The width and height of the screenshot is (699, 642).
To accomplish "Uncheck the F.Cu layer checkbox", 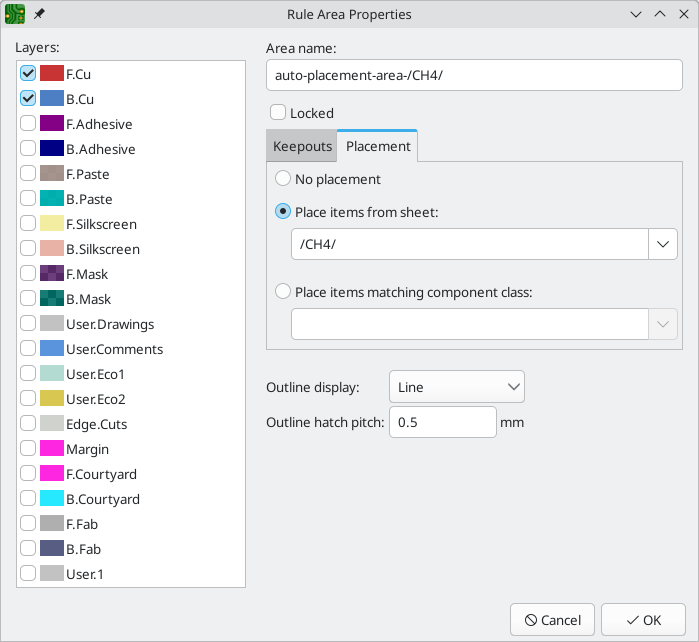I will coord(28,73).
